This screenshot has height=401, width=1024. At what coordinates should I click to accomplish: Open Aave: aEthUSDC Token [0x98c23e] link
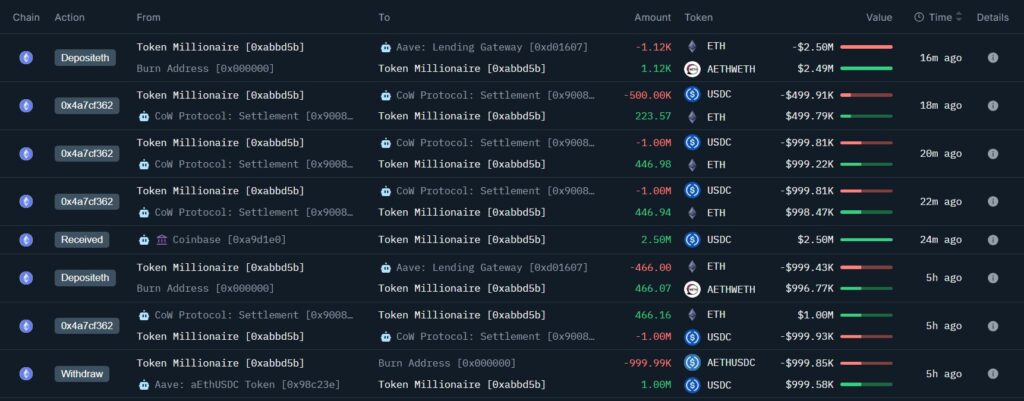[248, 385]
